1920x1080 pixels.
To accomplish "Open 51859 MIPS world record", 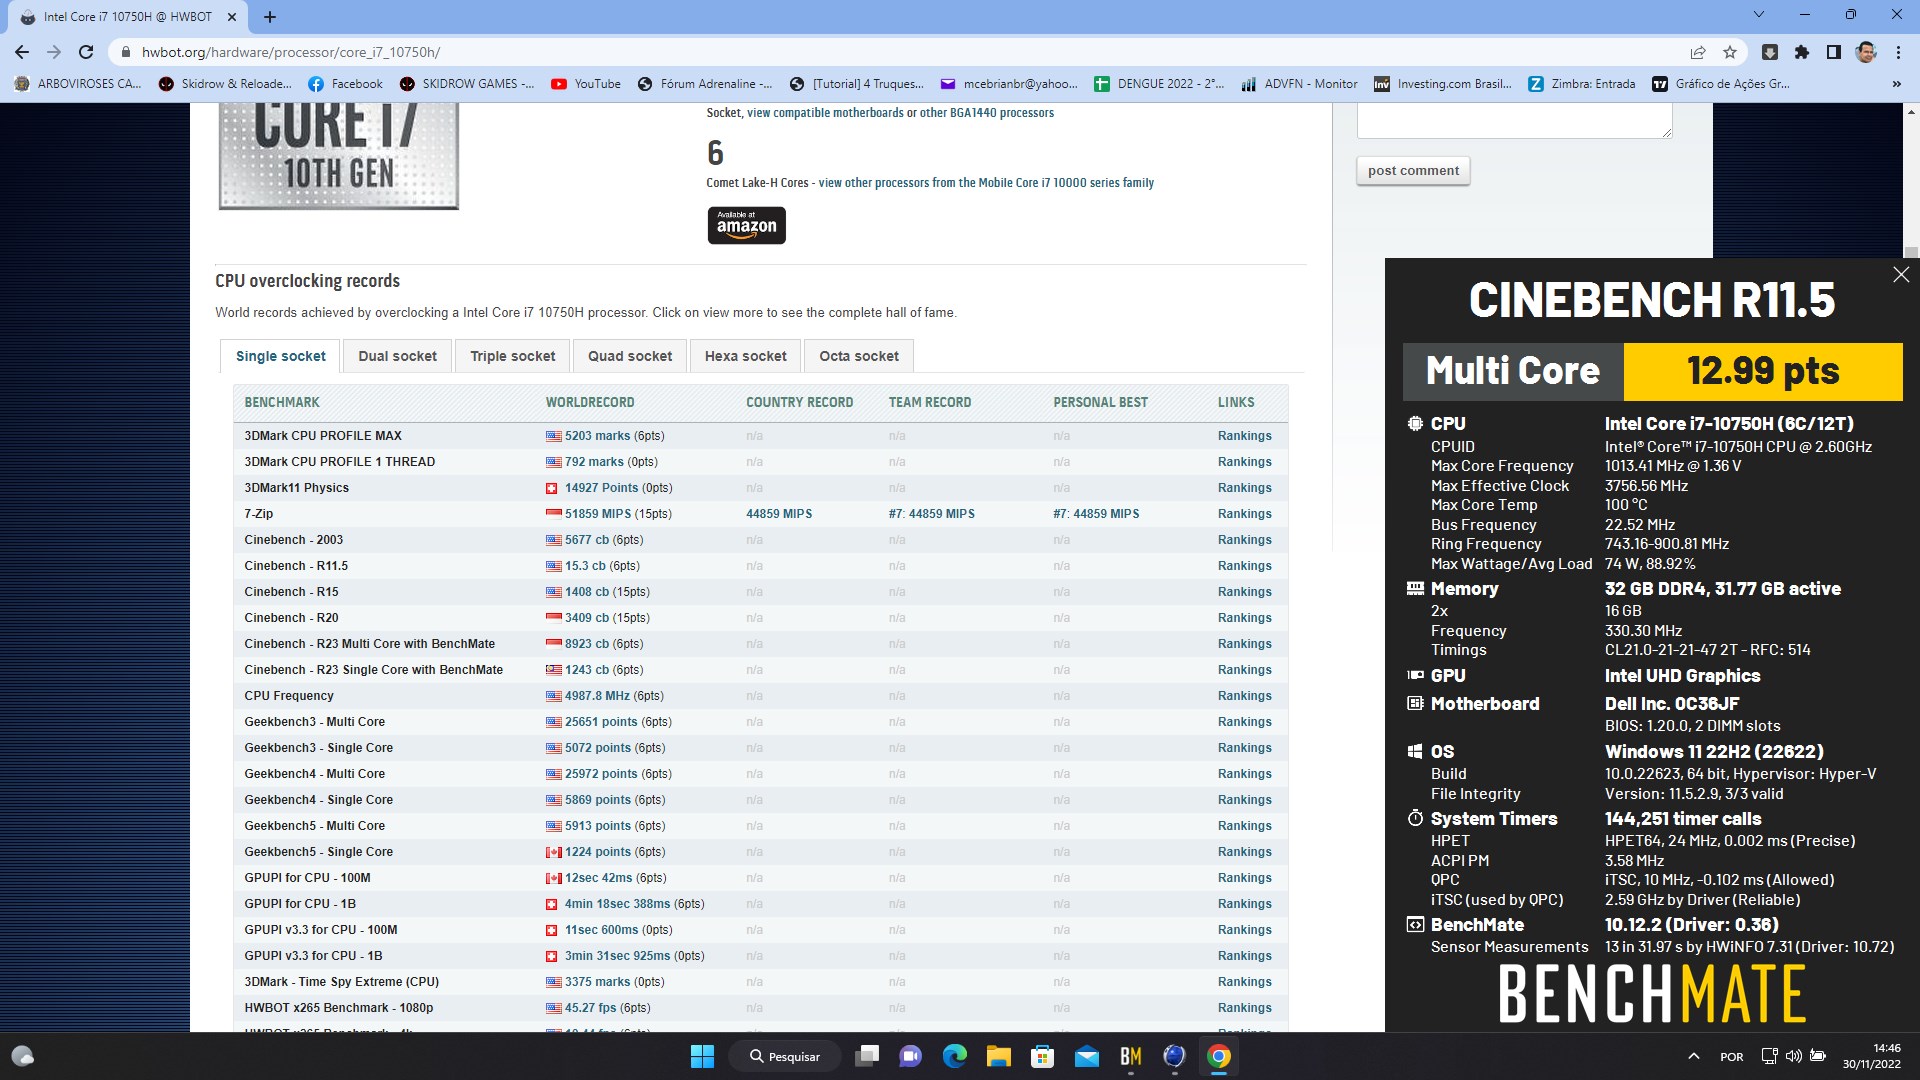I will 598,514.
